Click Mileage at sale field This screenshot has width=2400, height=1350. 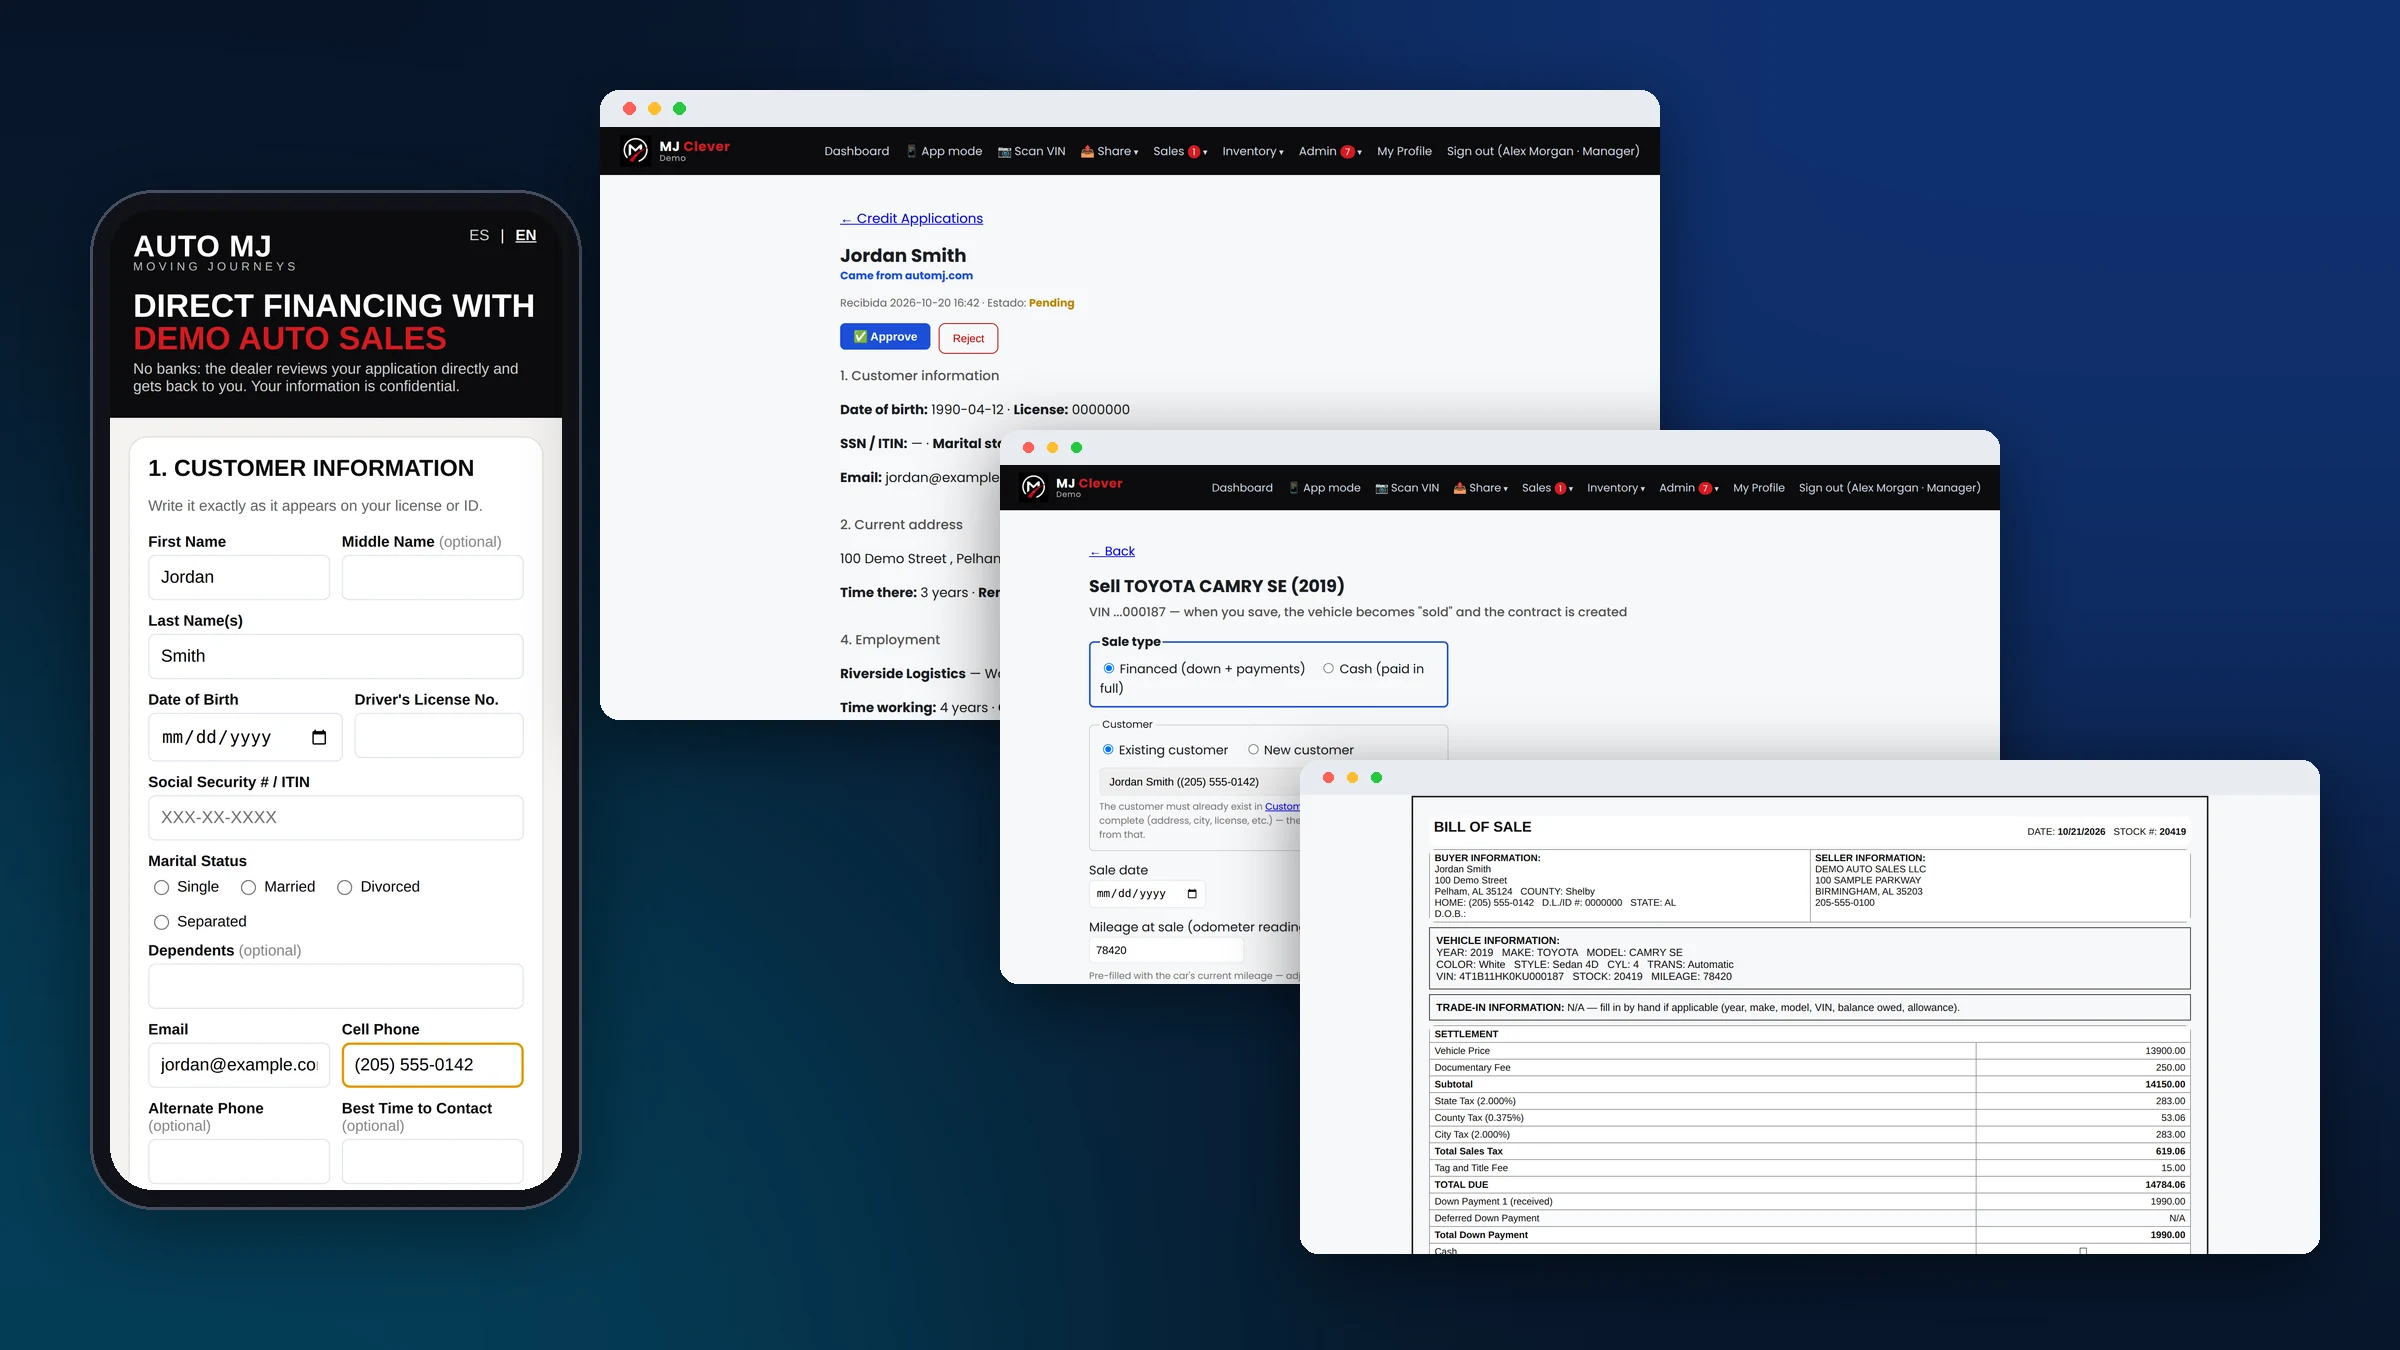[x=1166, y=950]
